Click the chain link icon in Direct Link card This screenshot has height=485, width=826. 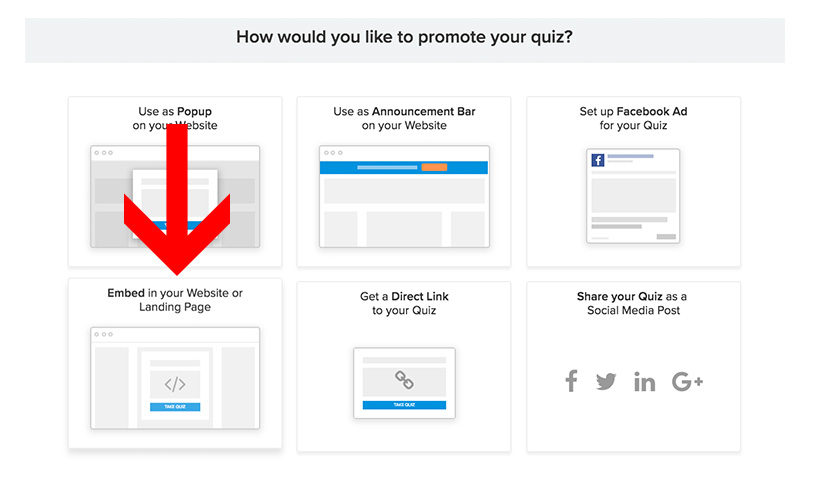tap(404, 380)
